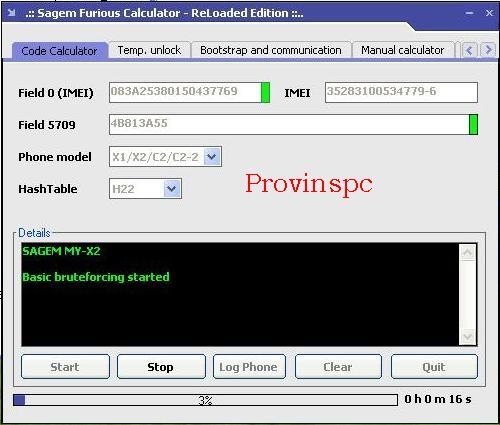
Task: Expand the HashTable dropdown
Action: pos(172,189)
